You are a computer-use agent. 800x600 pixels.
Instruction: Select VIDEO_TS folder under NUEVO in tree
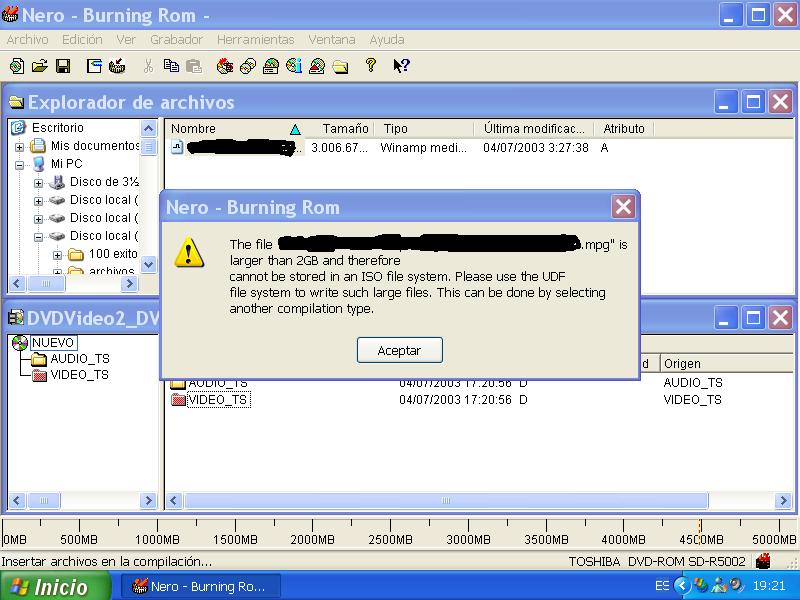pos(80,375)
